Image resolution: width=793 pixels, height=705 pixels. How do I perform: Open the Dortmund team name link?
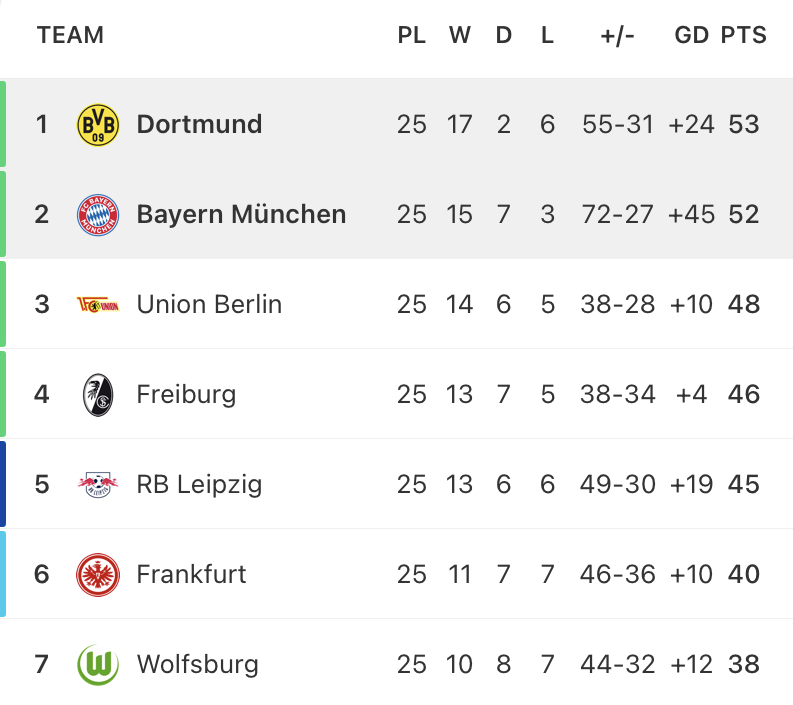tap(199, 124)
